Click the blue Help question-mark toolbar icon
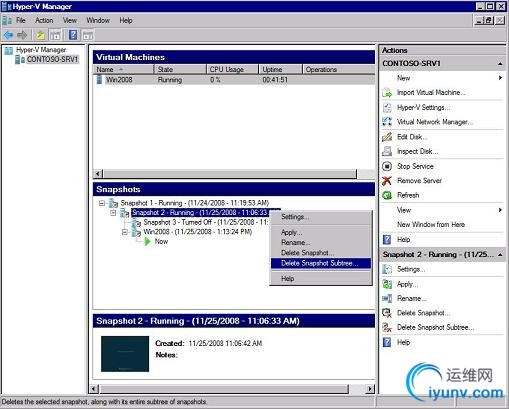Screen dimensions: 509x409 pyautogui.click(x=73, y=35)
